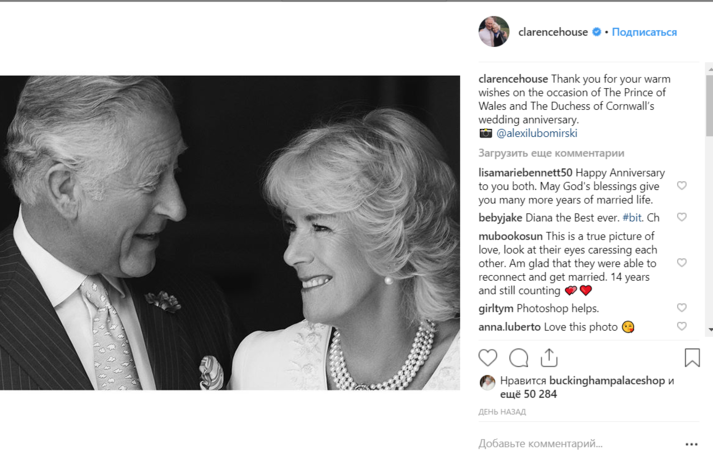The image size is (713, 462).
Task: Like the post with heart icon
Action: [x=488, y=358]
